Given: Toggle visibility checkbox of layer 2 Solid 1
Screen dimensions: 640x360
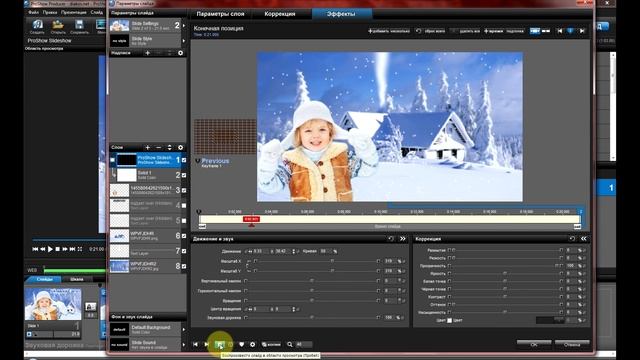Looking at the screenshot, I should 184,175.
